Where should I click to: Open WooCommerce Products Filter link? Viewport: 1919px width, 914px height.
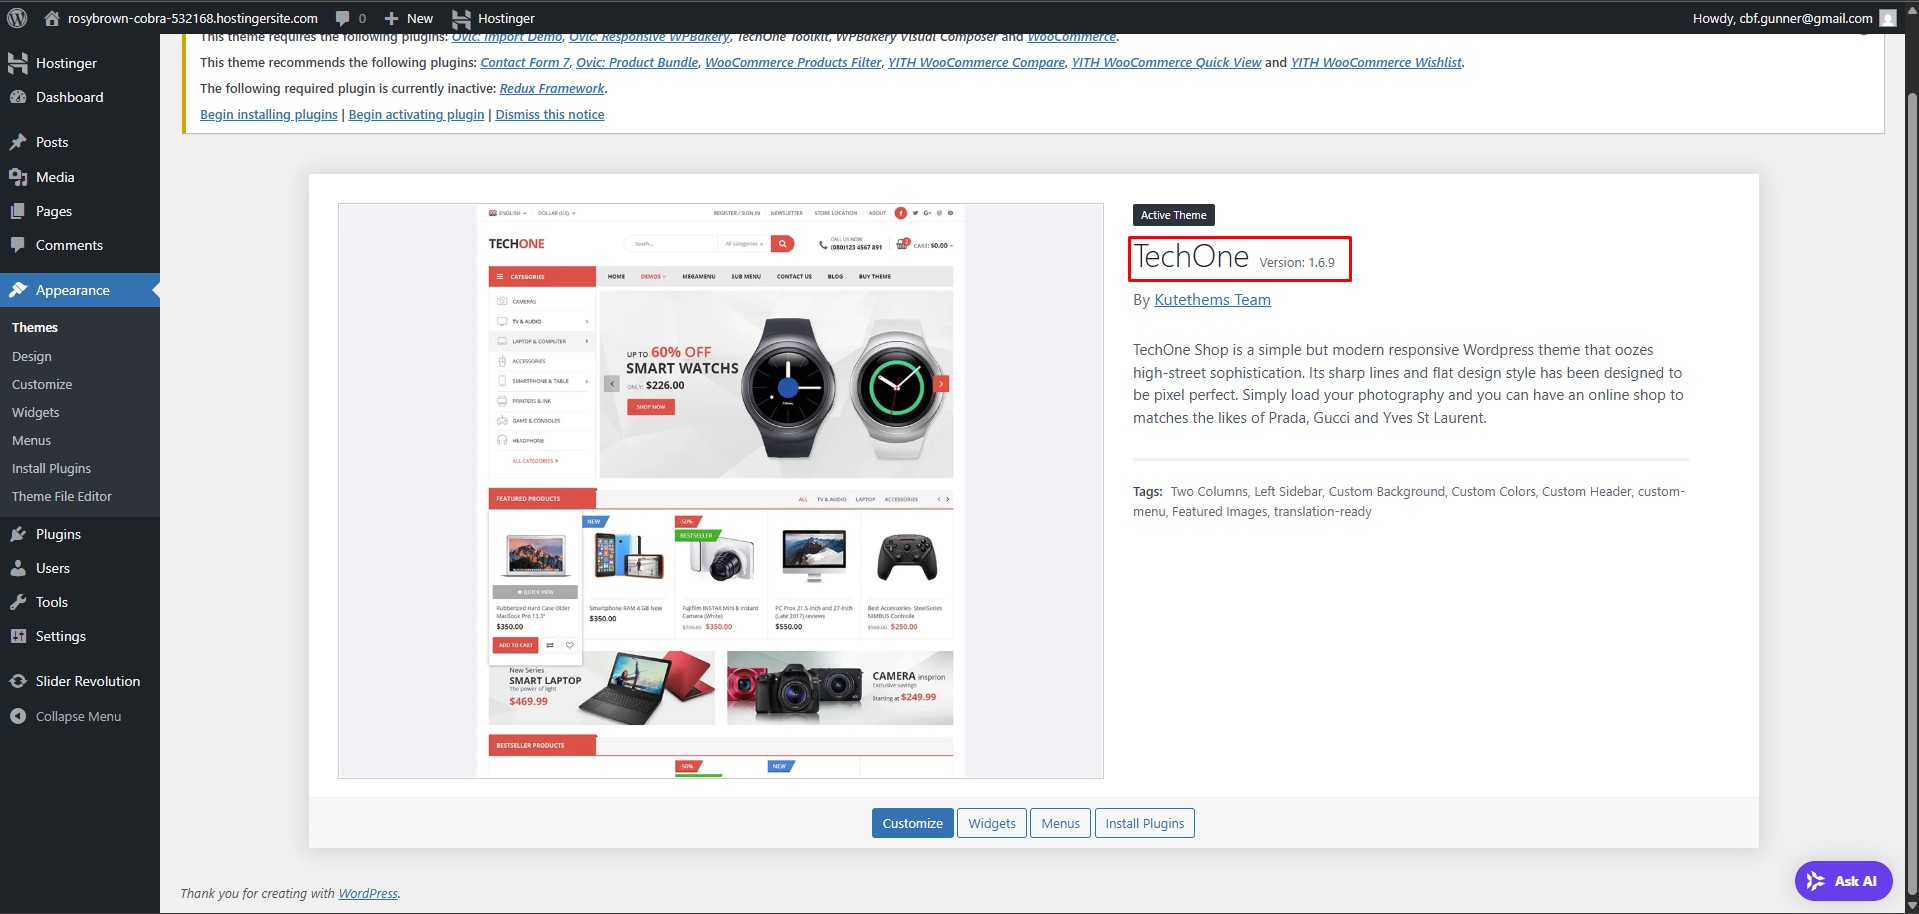coord(793,62)
